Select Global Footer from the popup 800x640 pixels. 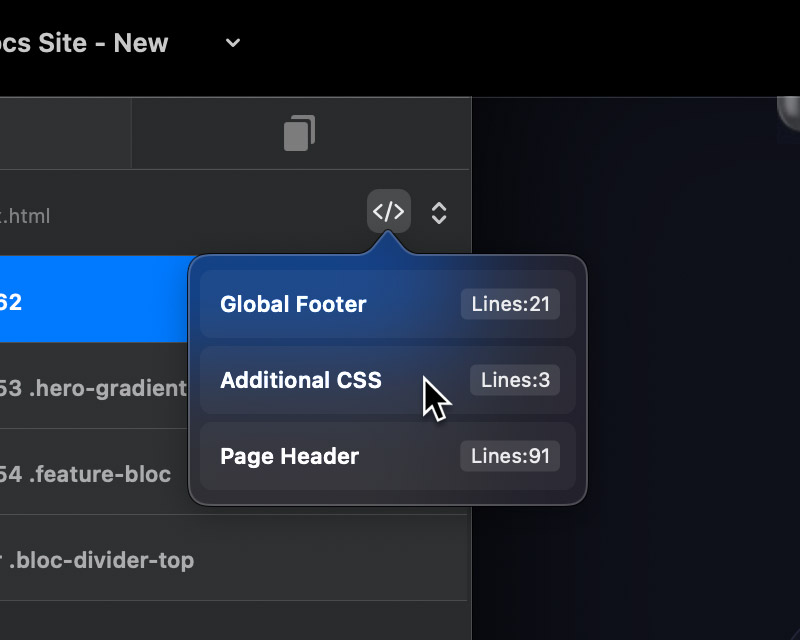click(x=294, y=304)
